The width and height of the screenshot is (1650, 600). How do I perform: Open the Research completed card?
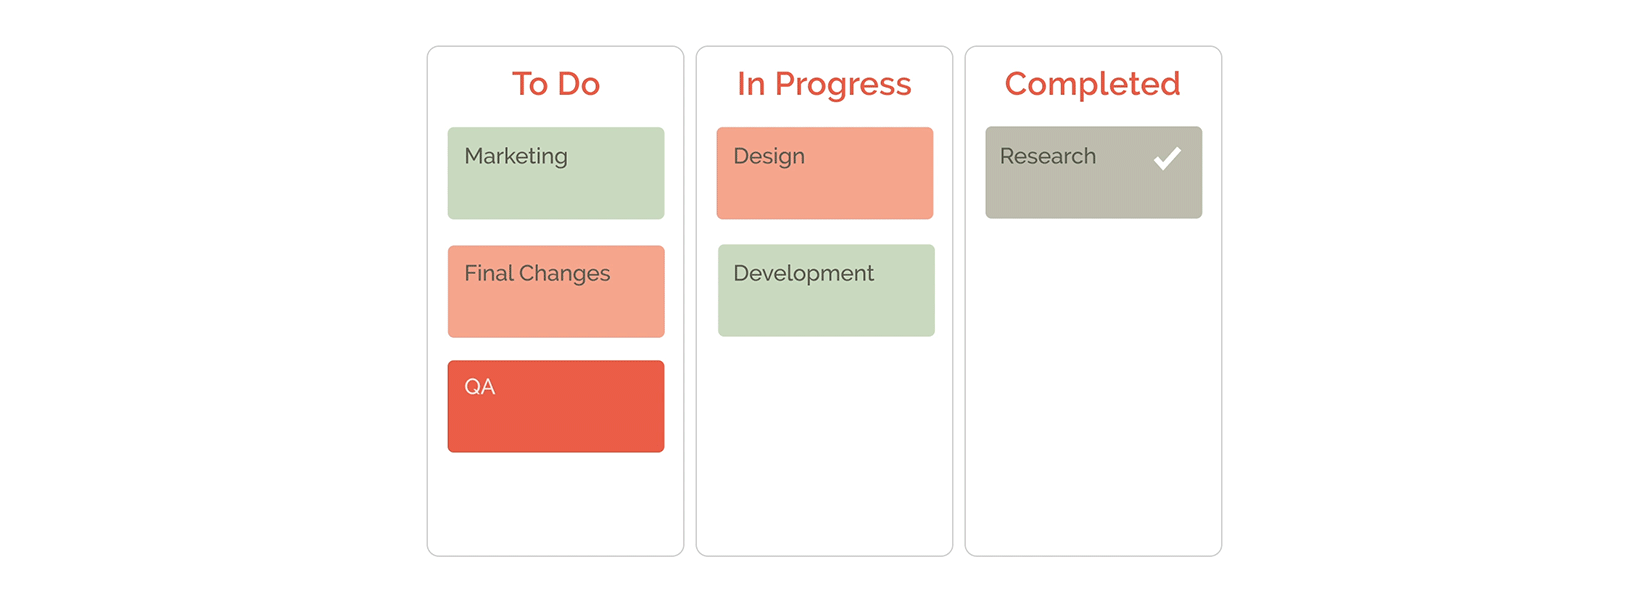[1094, 172]
